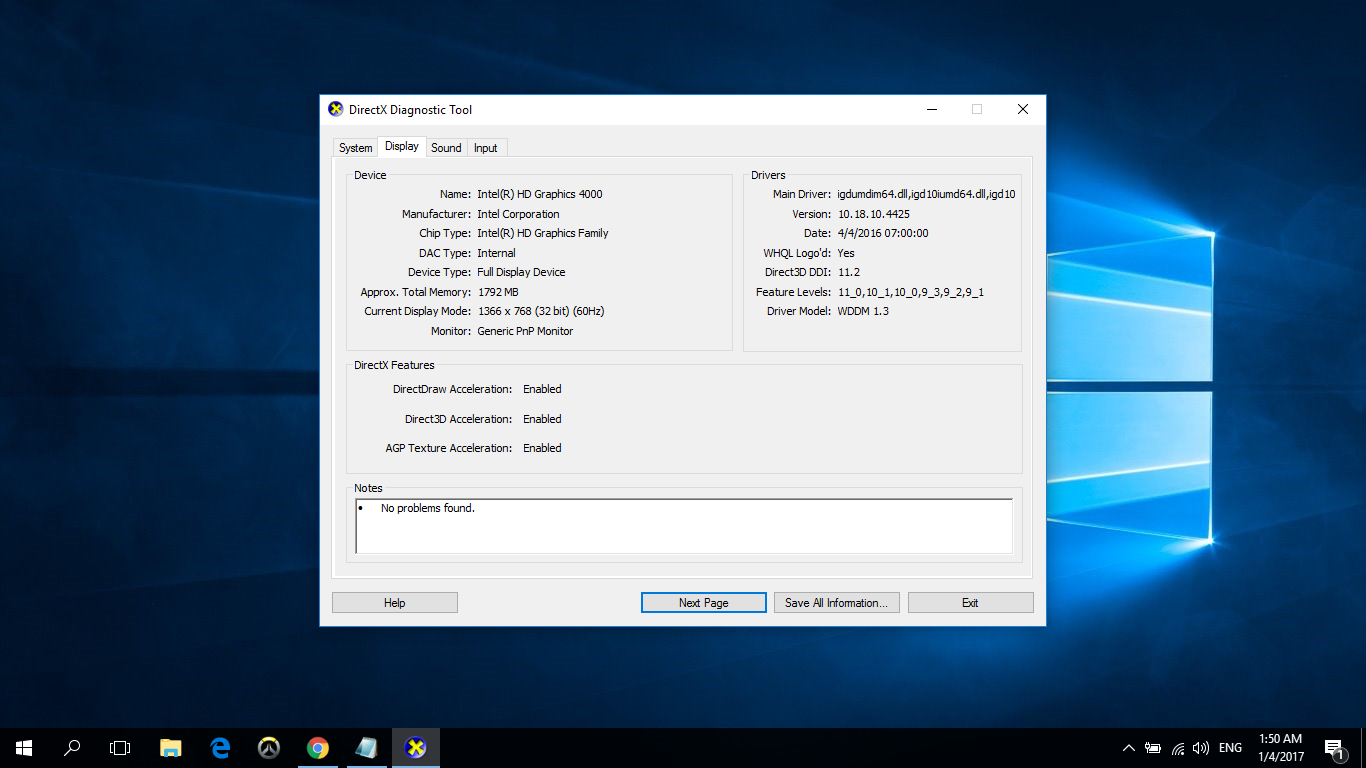Click driver model 'WDDM 1.3'
The image size is (1366, 768).
[863, 311]
